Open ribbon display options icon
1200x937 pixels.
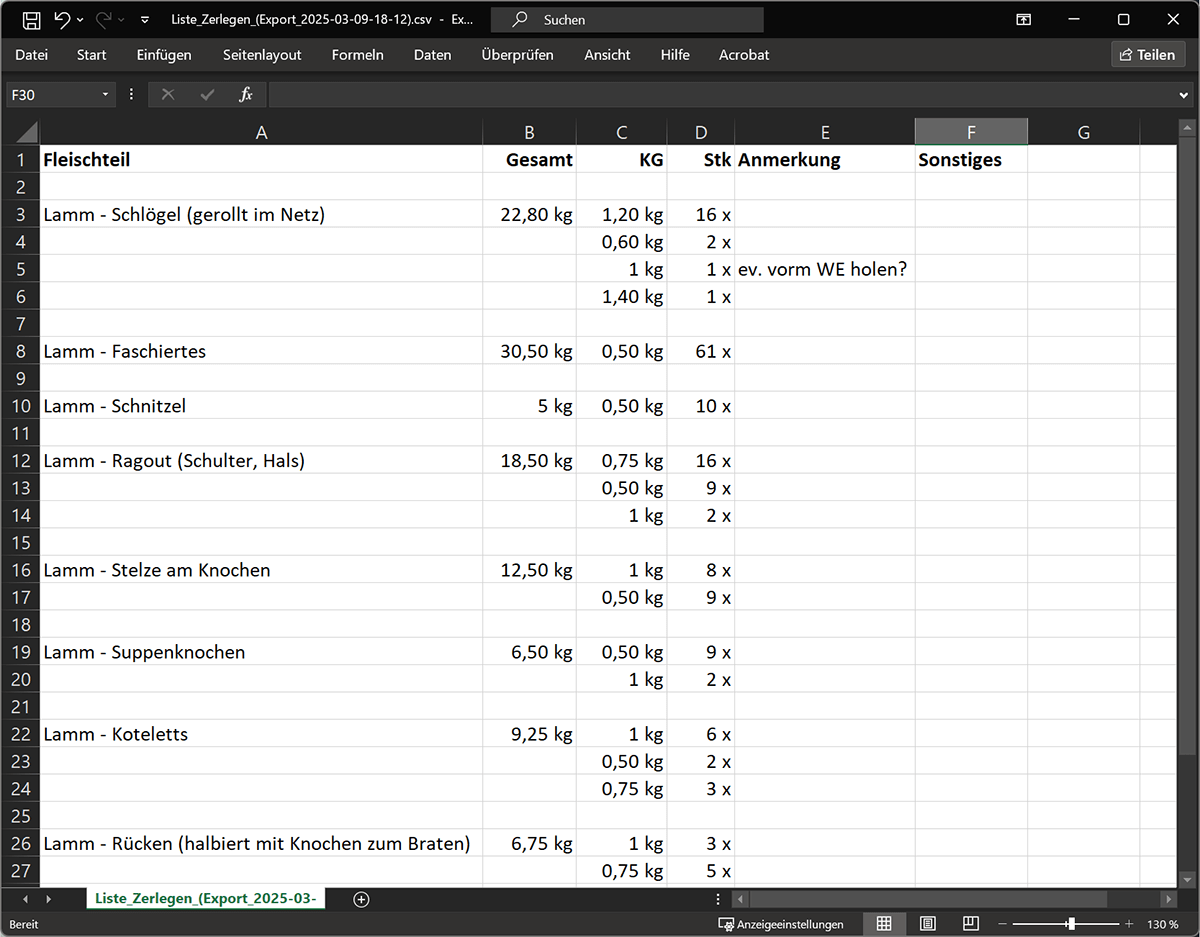point(1023,20)
